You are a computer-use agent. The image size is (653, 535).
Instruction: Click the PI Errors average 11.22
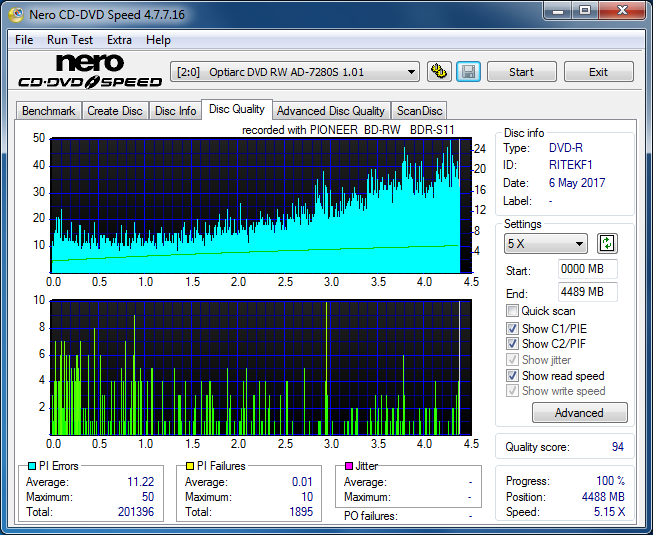click(x=141, y=482)
